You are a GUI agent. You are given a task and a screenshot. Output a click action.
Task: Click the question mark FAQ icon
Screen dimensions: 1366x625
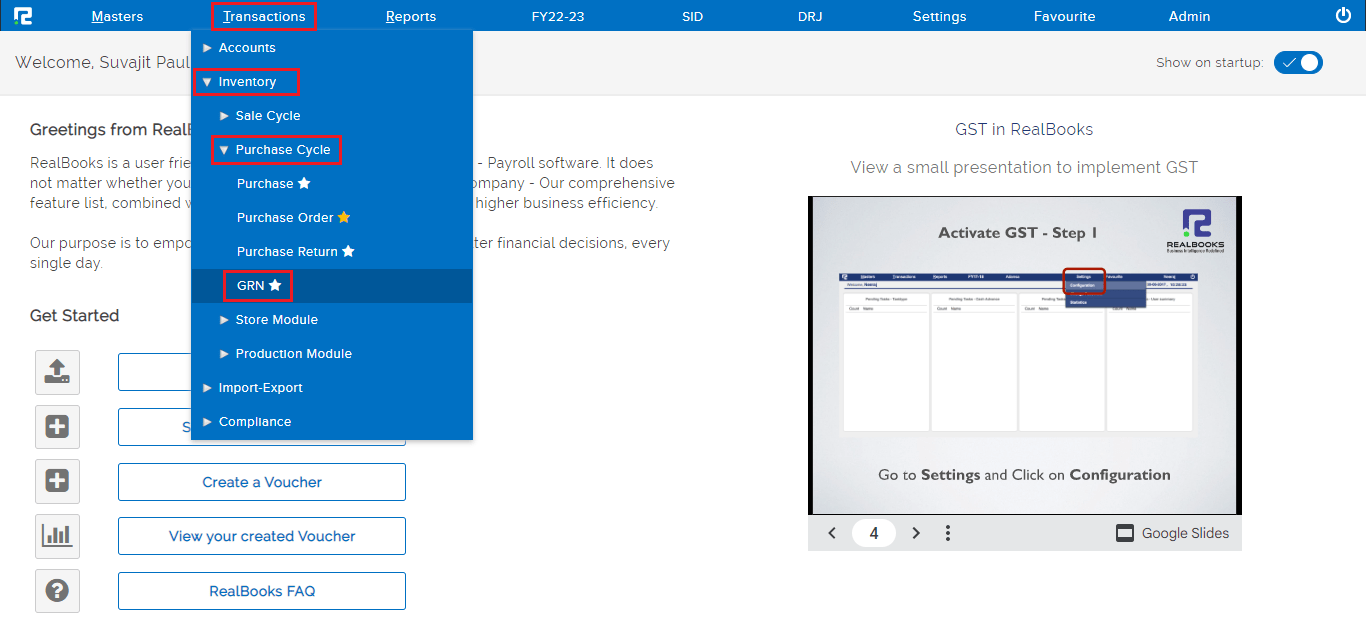coord(57,591)
